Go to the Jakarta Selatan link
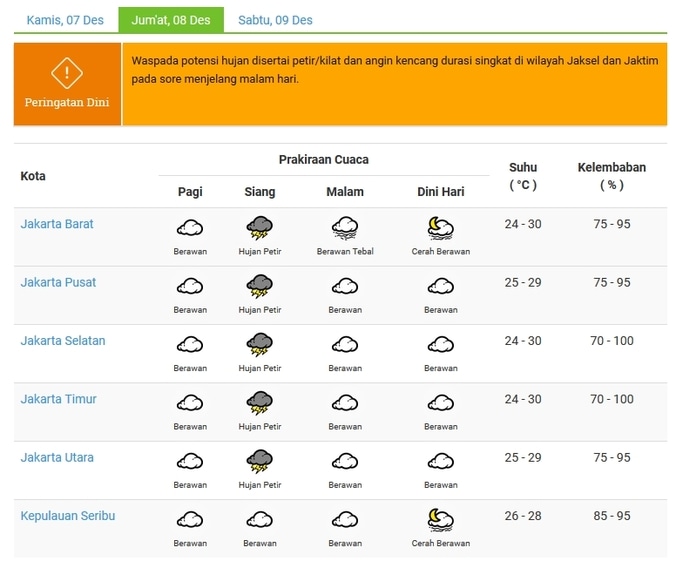This screenshot has height=561, width=676. tap(62, 340)
